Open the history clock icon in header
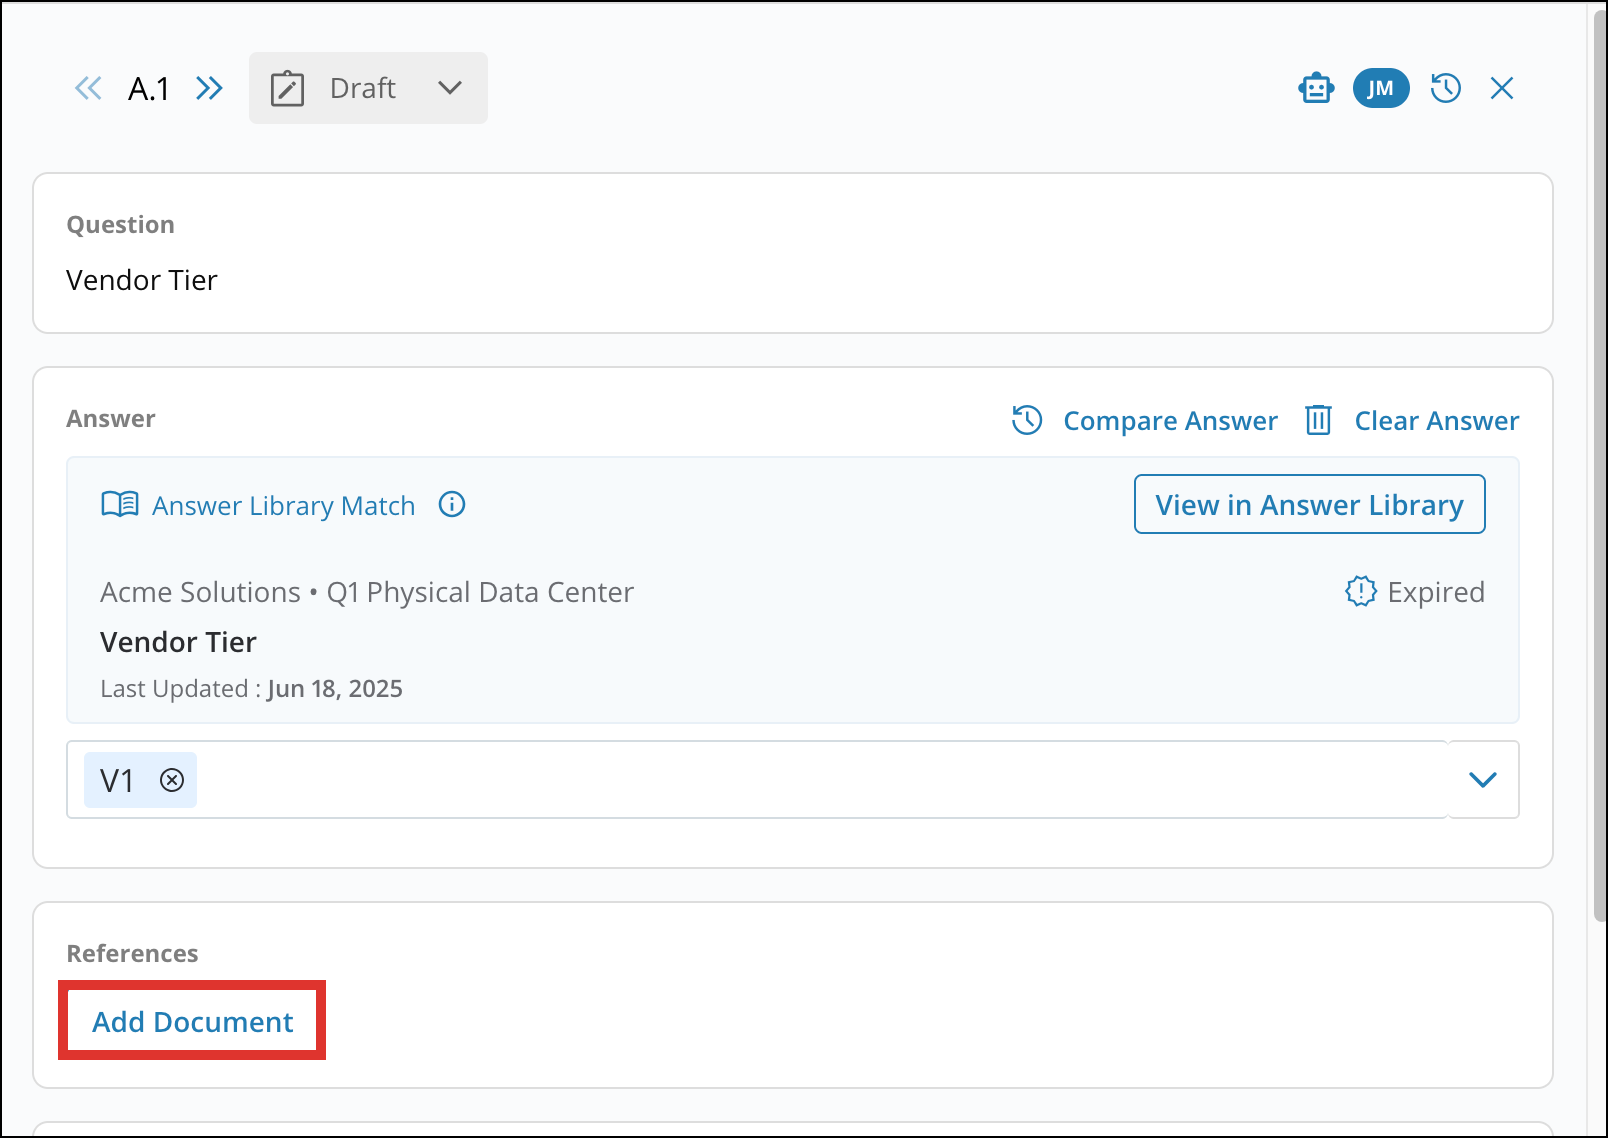 (1446, 88)
